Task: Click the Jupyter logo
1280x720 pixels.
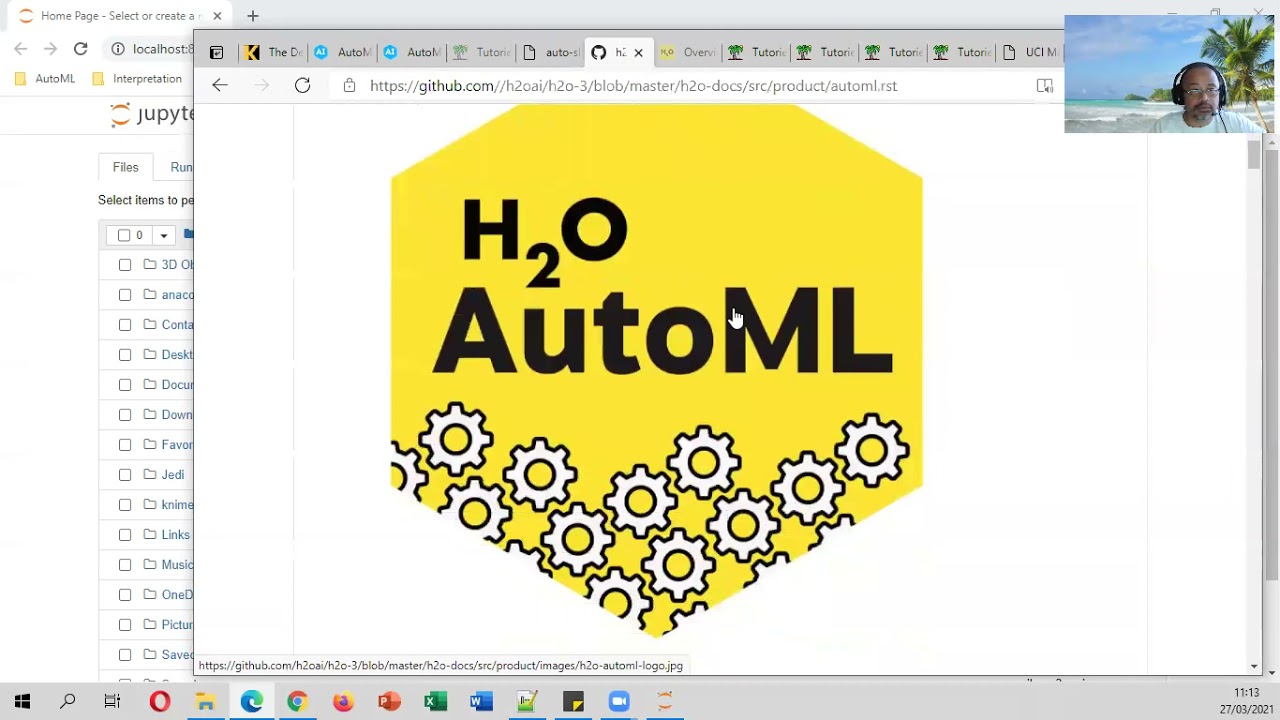Action: [x=152, y=114]
